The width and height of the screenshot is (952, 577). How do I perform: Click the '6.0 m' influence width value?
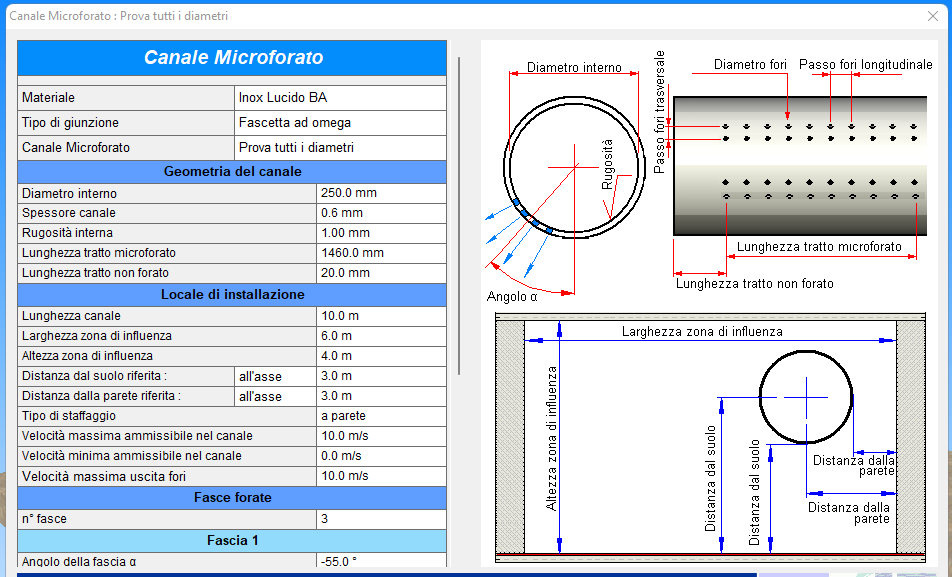coord(381,336)
